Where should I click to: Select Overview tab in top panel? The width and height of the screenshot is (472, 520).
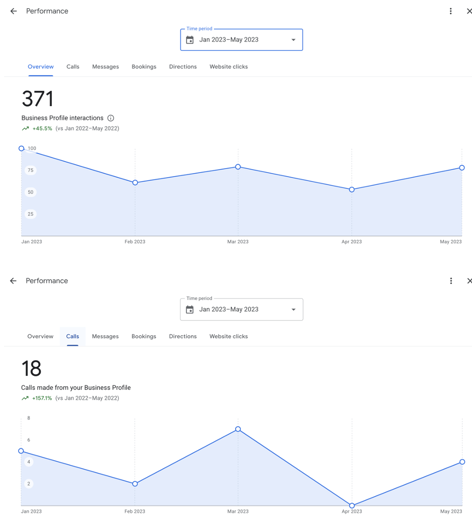click(x=41, y=67)
